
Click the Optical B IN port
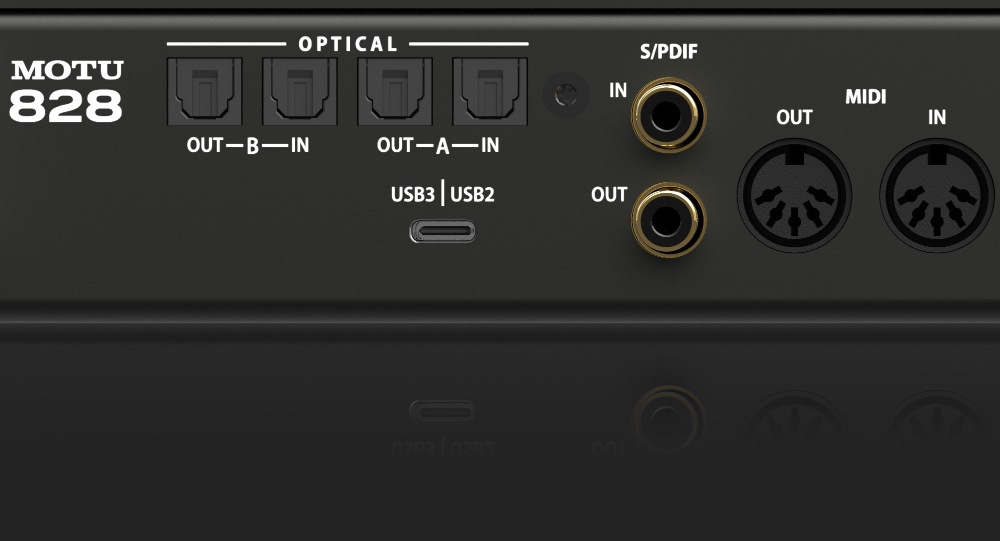click(x=300, y=91)
